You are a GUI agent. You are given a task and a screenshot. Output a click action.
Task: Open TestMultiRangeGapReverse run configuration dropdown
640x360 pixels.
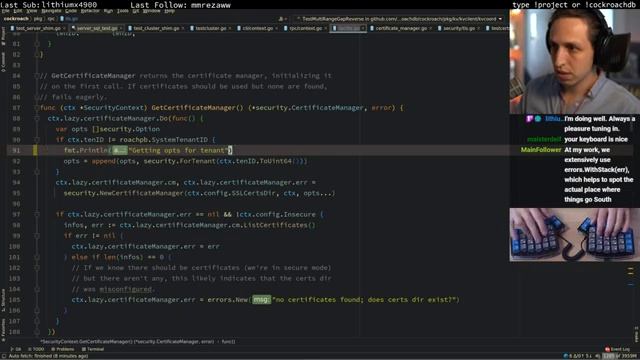click(399, 19)
